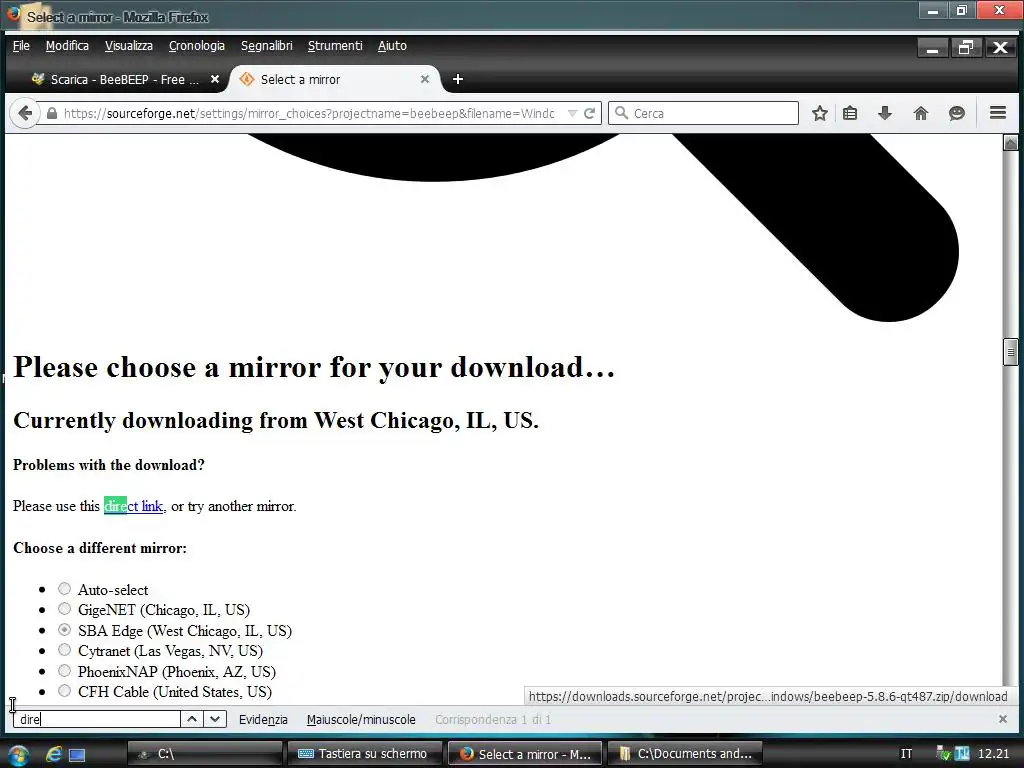Open C:\Documents and... taskbar window
1024x768 pixels.
(x=685, y=754)
